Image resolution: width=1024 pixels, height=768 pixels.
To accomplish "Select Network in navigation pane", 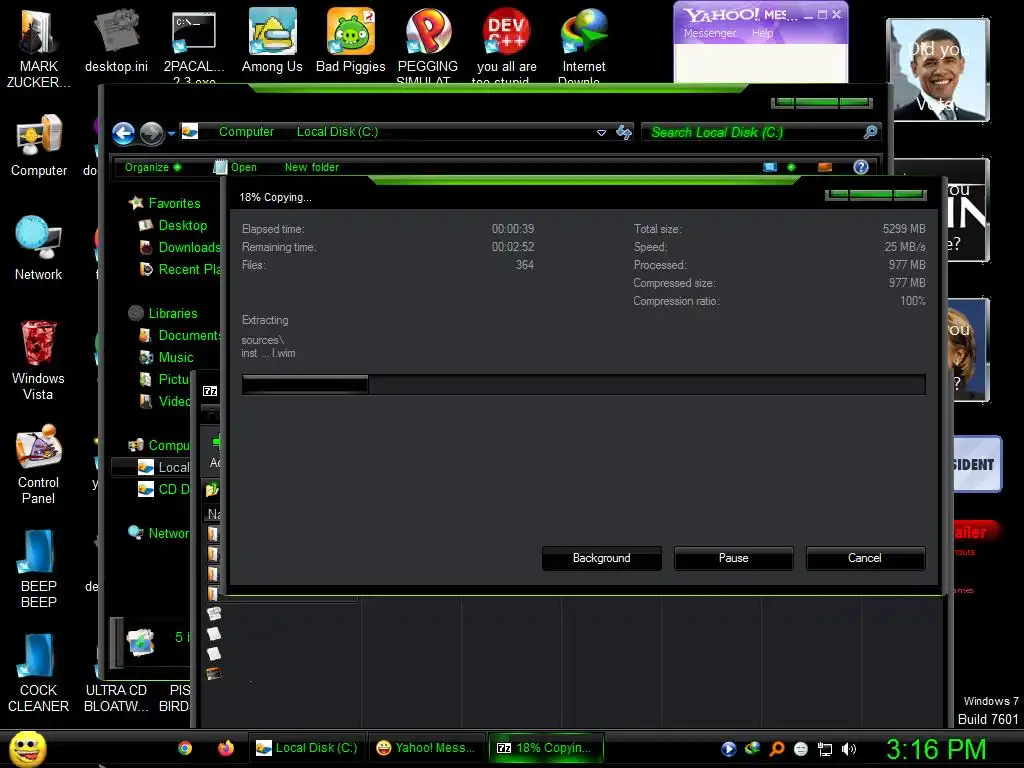I will click(159, 533).
